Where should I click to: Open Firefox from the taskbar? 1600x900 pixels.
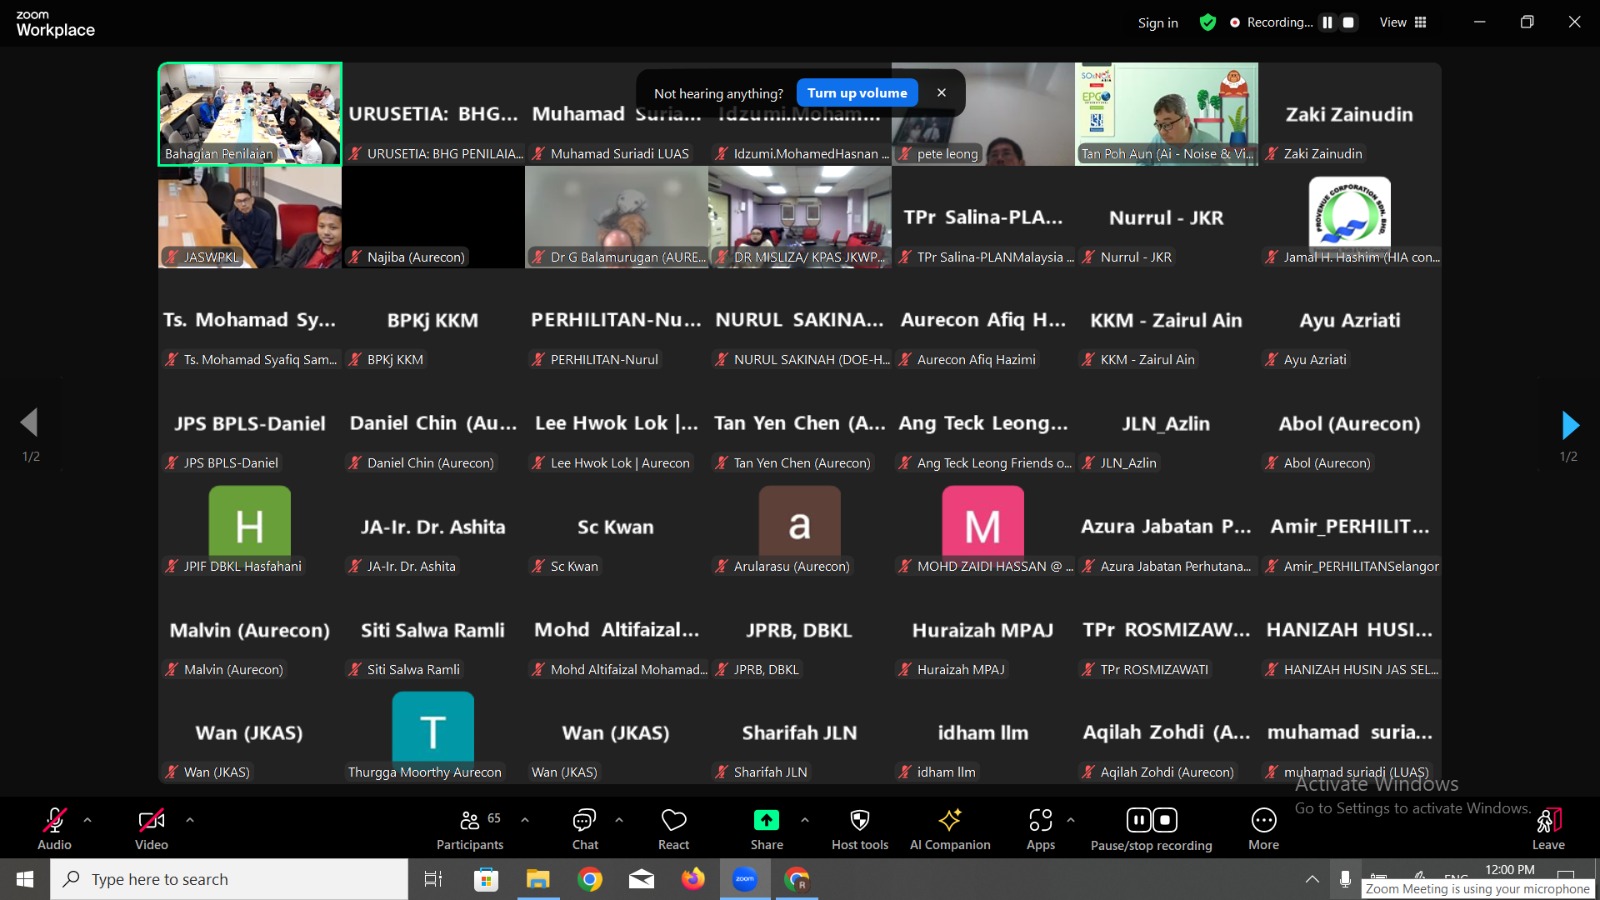point(693,879)
